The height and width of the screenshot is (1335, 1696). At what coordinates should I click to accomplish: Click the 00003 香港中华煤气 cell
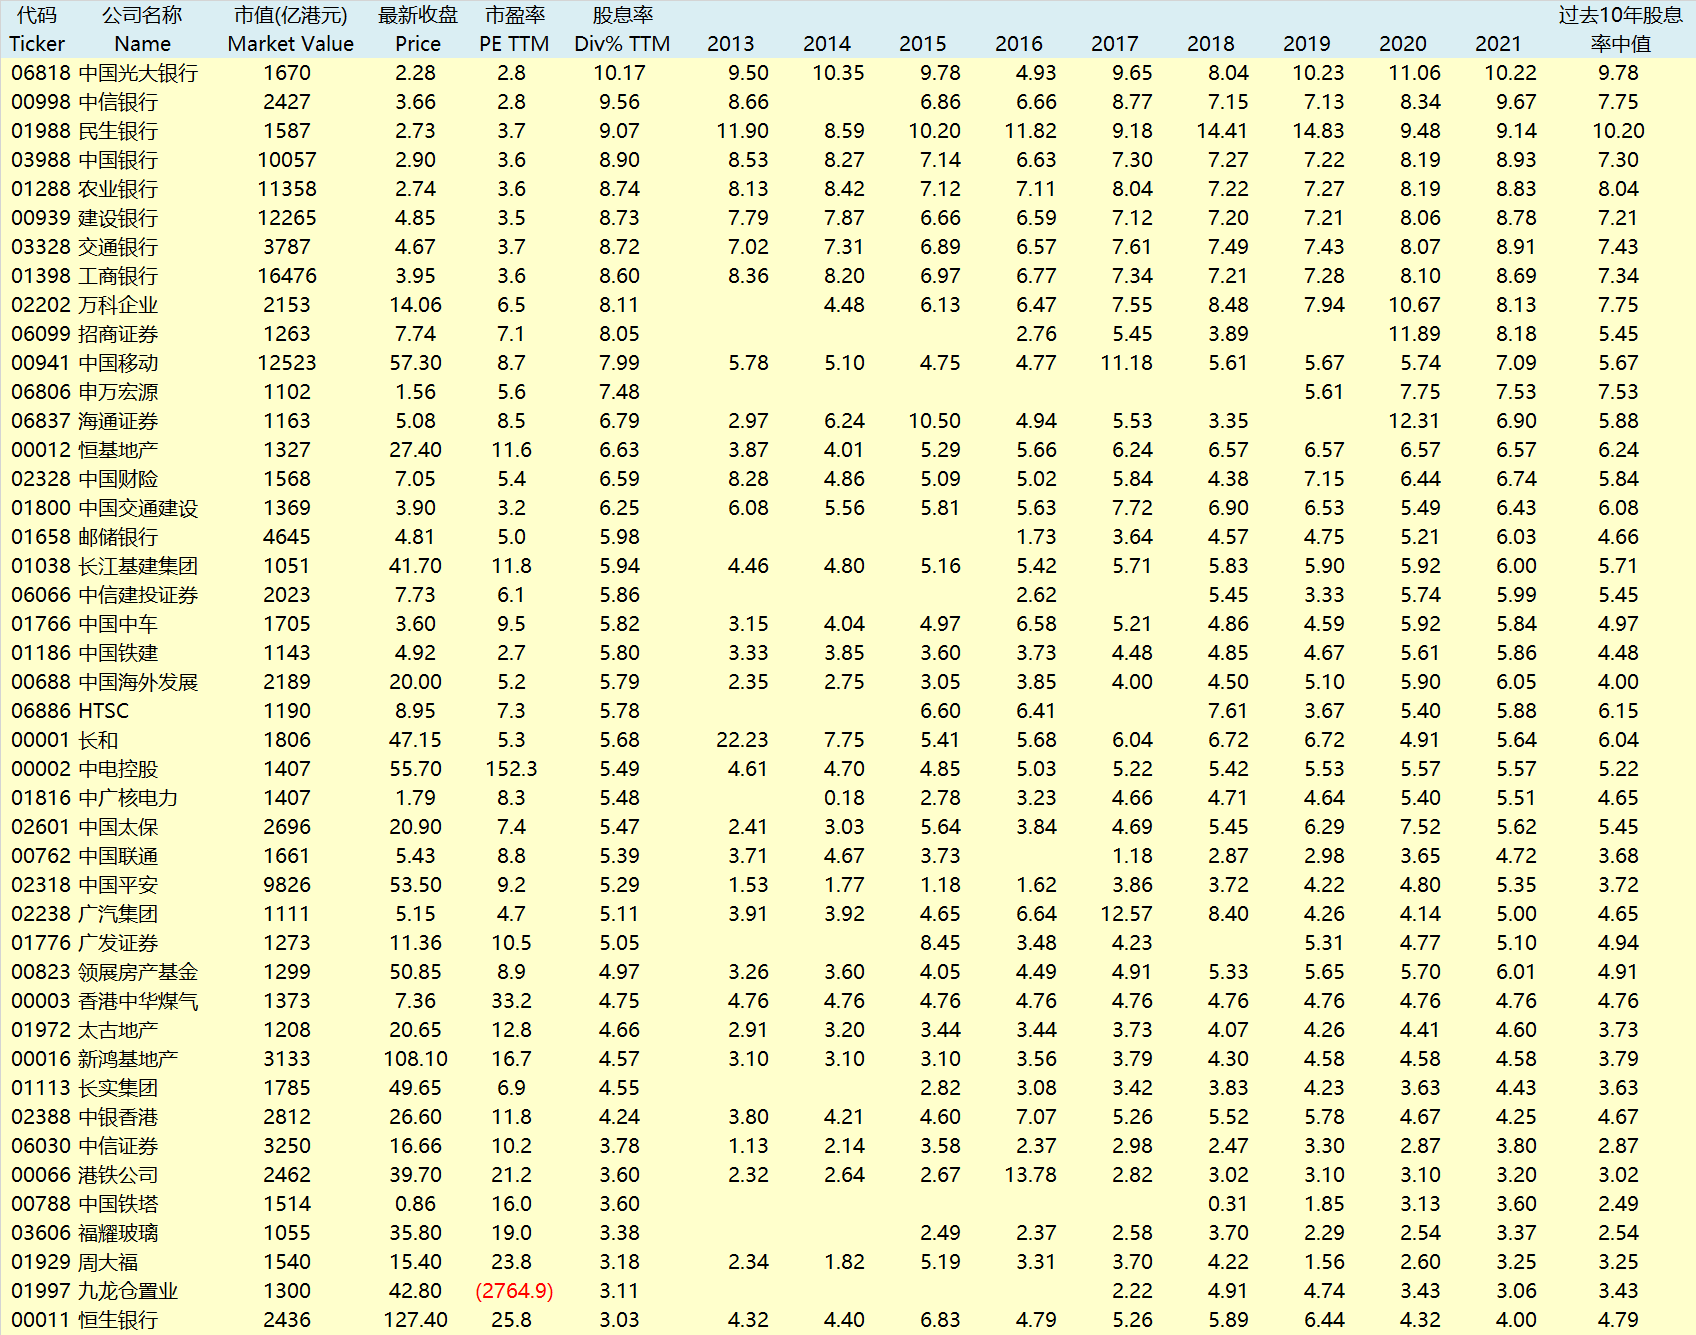(104, 1001)
